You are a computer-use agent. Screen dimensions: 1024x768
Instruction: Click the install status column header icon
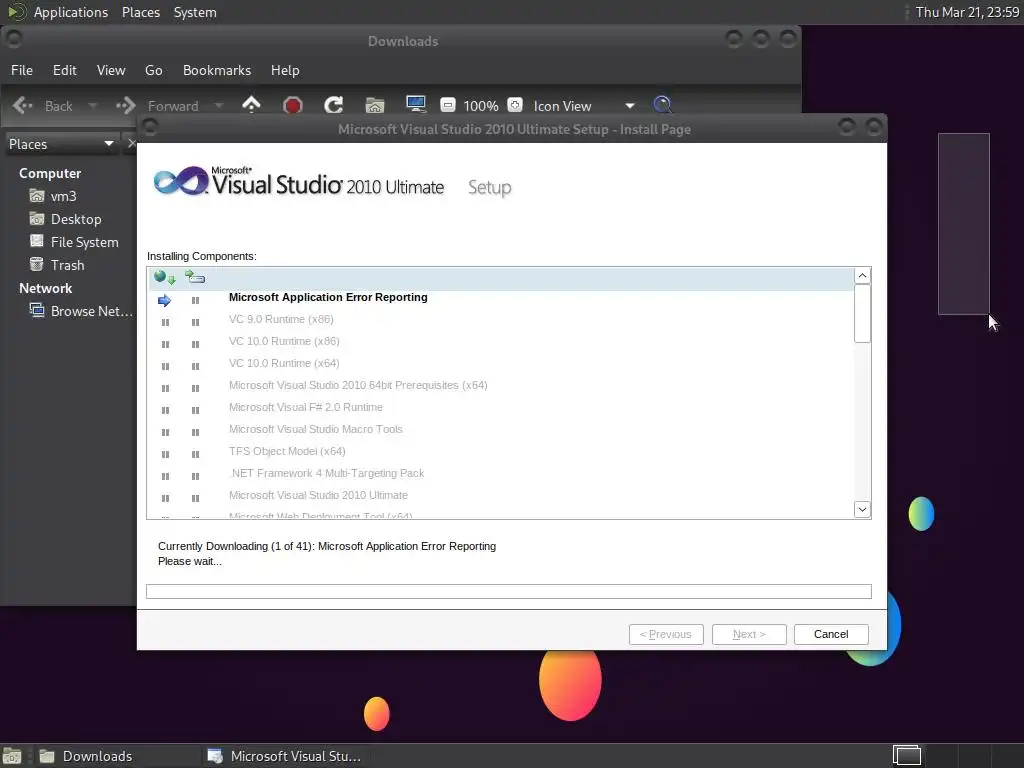click(195, 278)
